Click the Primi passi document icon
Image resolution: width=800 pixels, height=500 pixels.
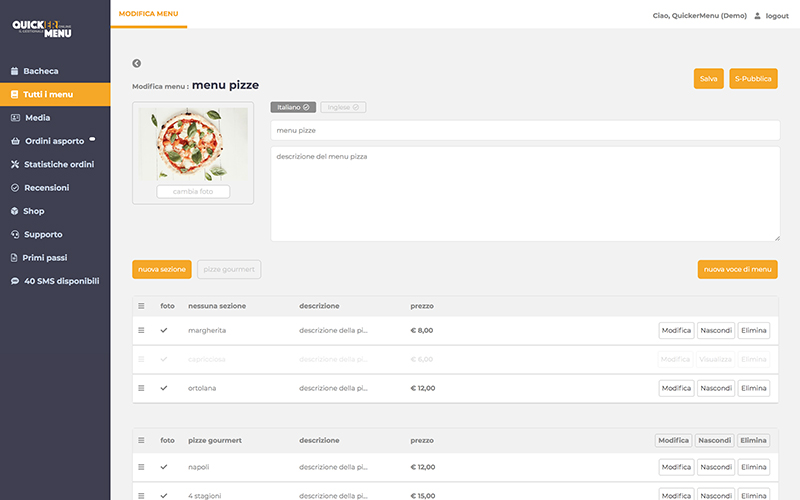pyautogui.click(x=15, y=257)
